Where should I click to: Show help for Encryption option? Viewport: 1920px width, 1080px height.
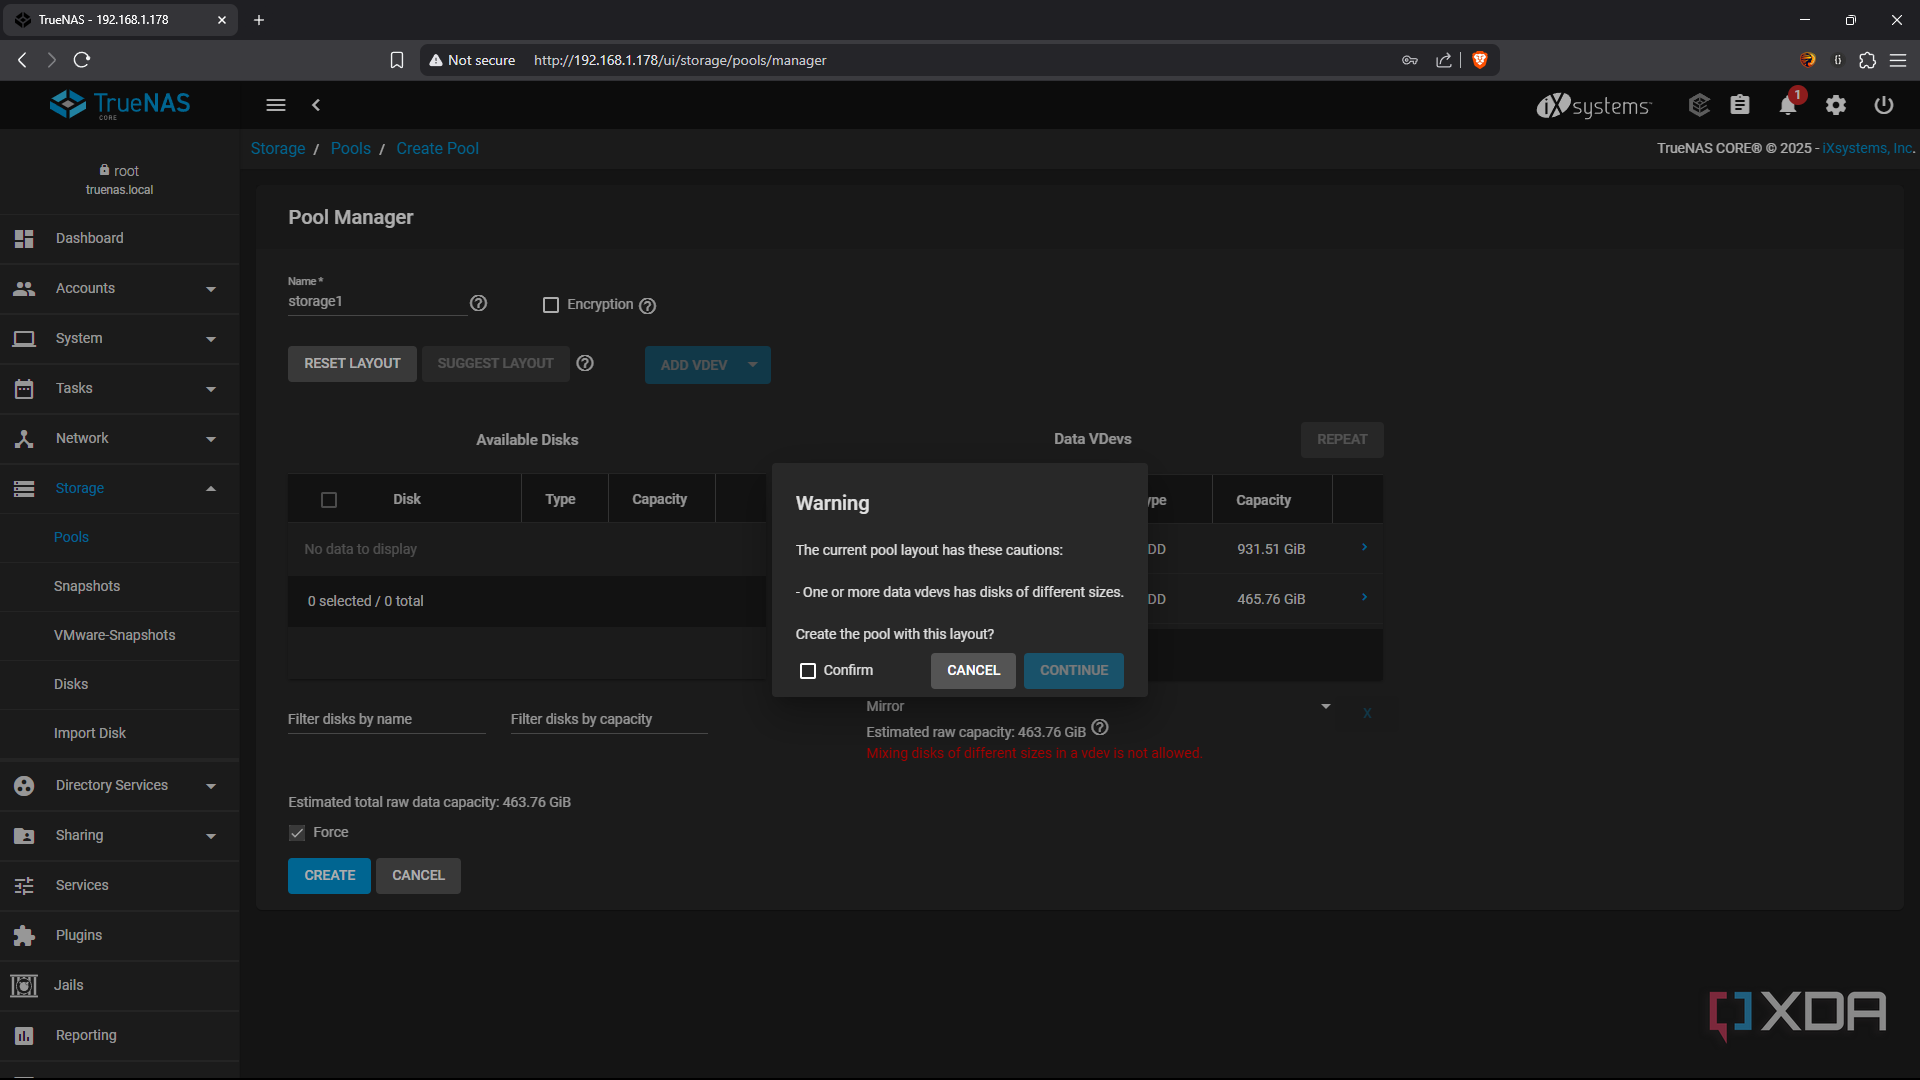click(x=648, y=306)
